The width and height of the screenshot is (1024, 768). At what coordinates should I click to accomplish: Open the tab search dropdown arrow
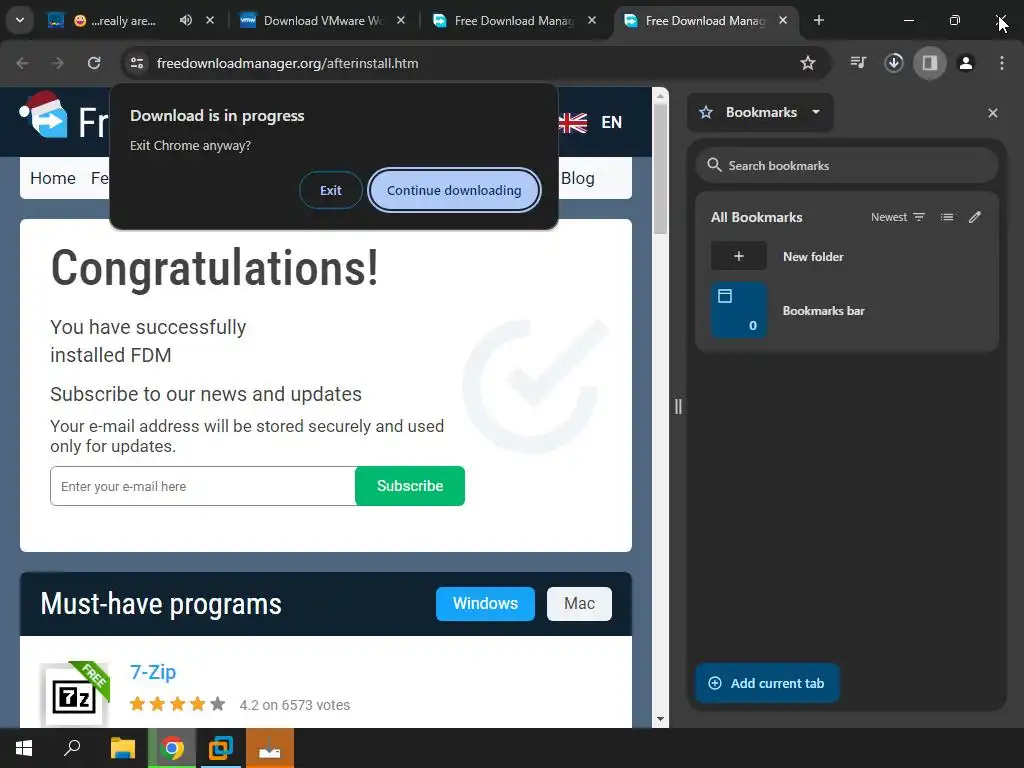tap(20, 20)
